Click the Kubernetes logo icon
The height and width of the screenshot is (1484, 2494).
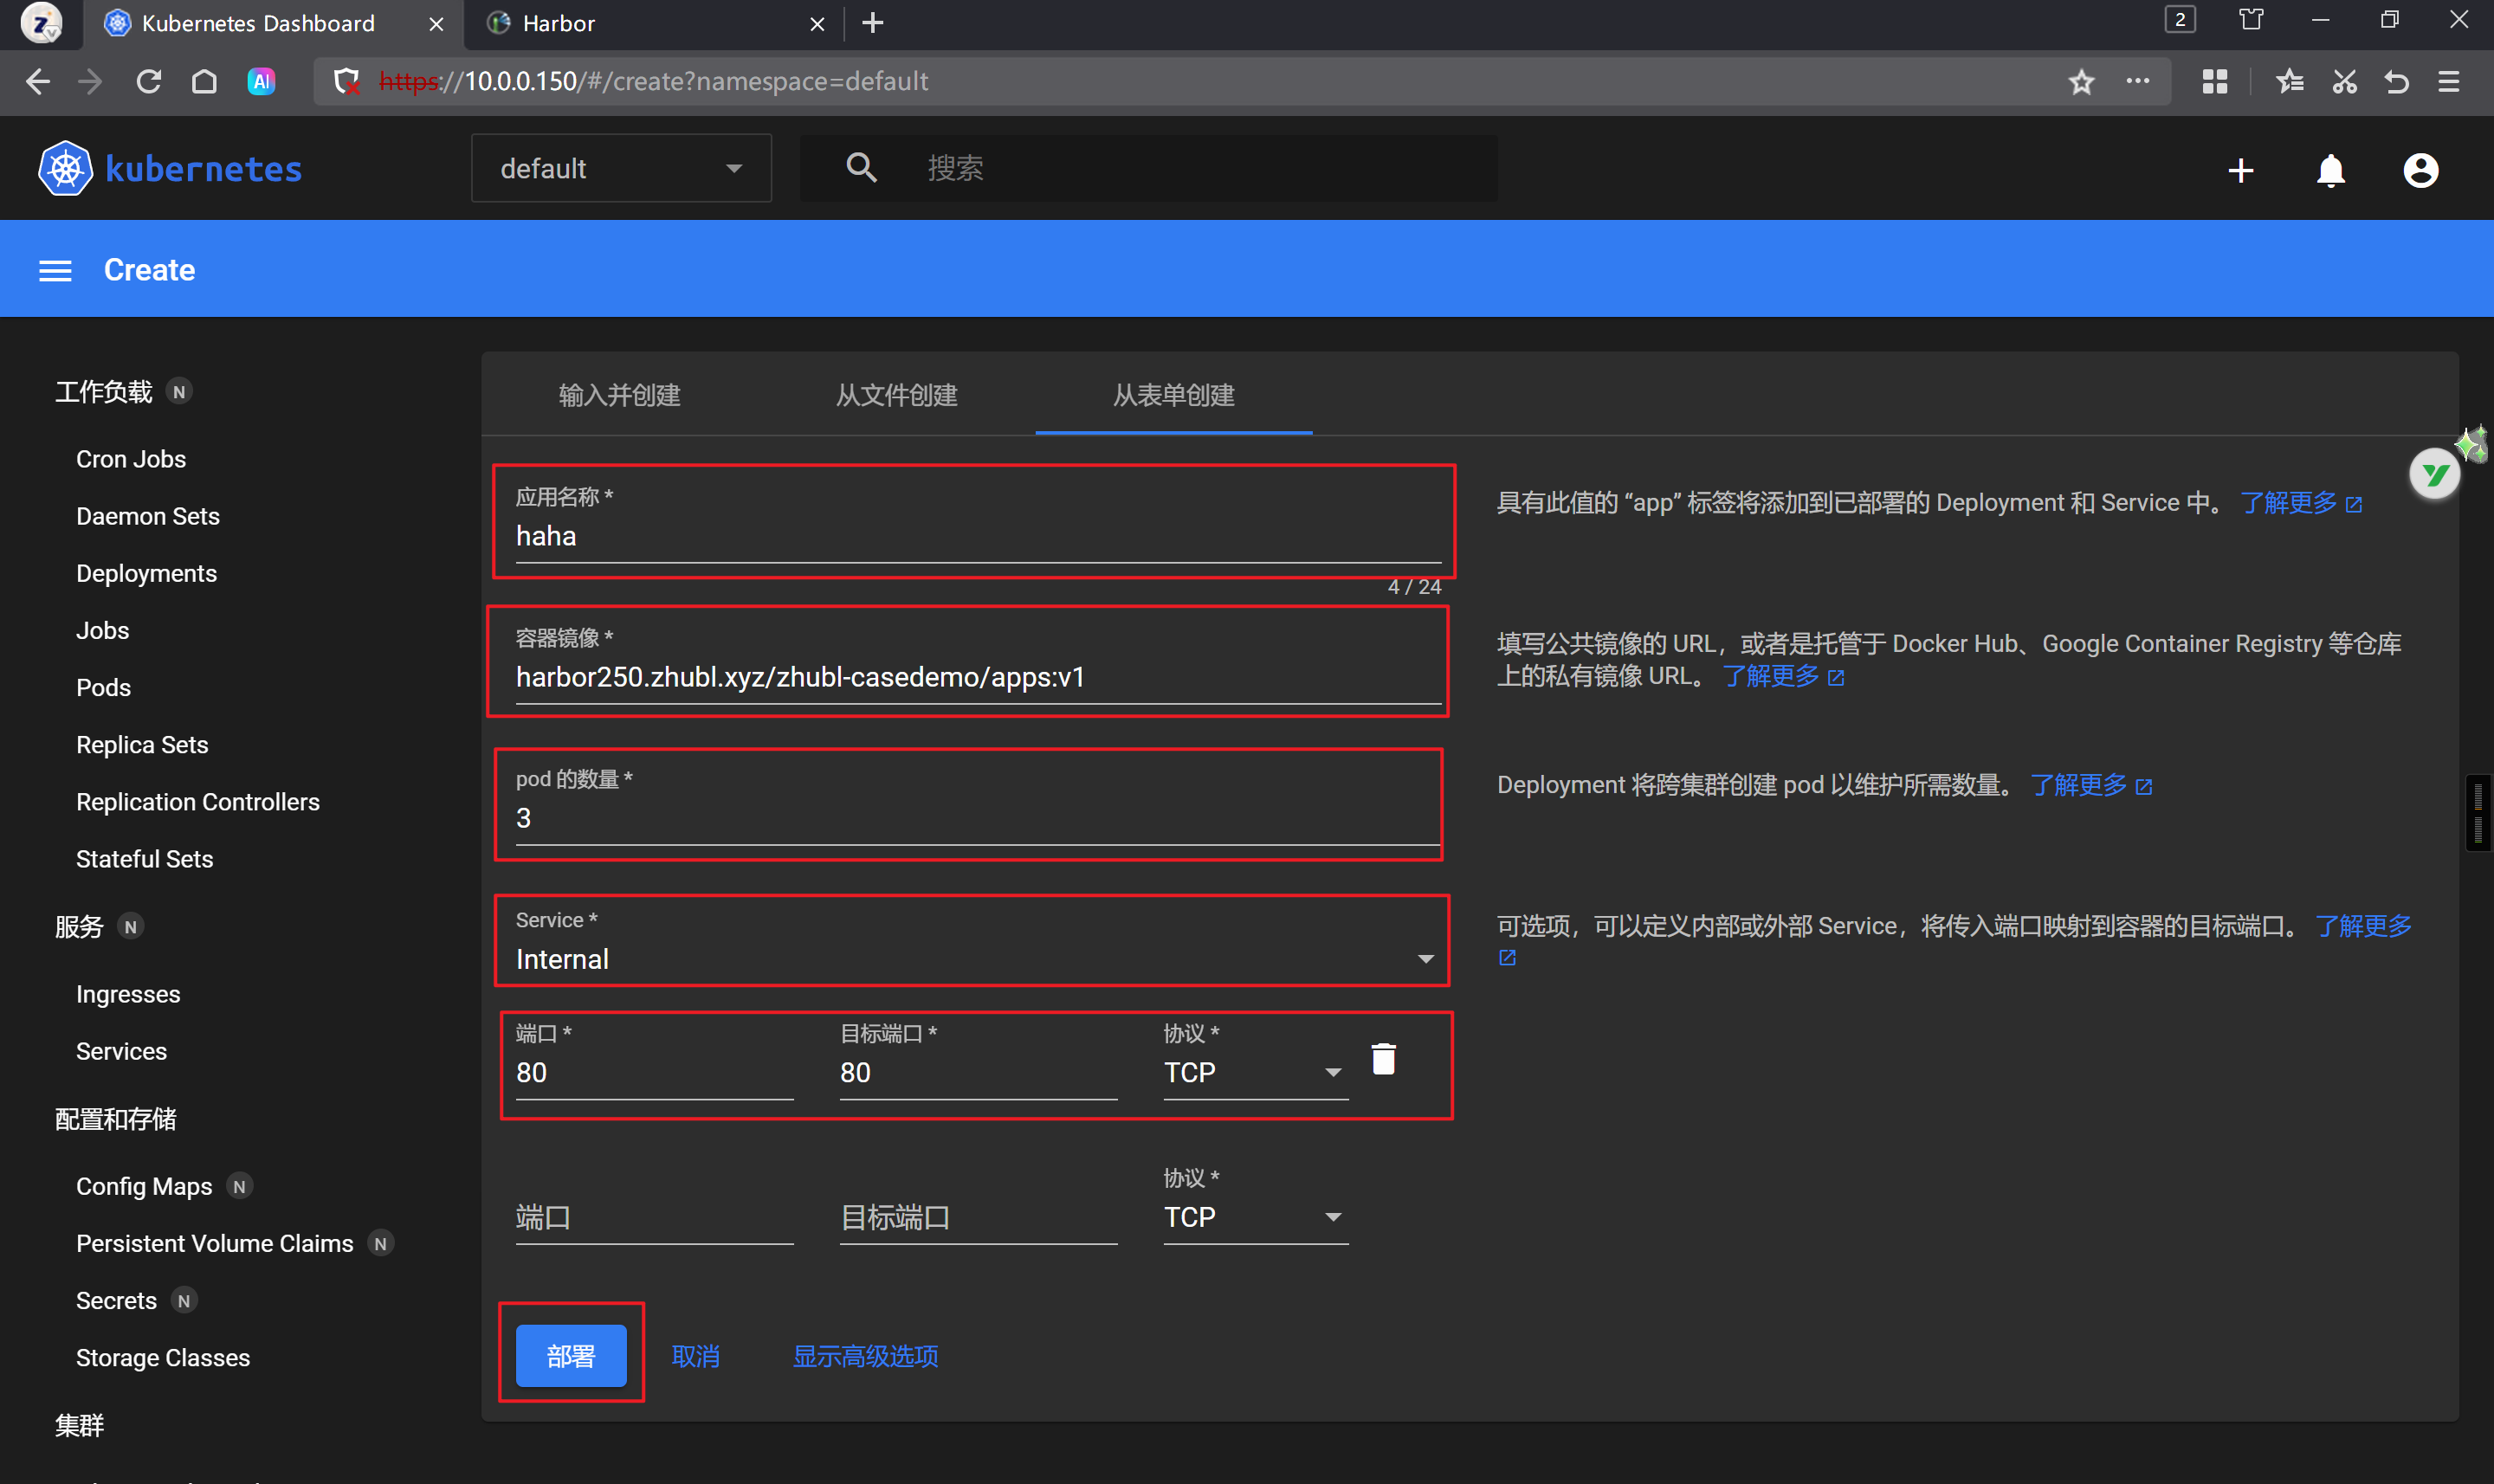click(x=65, y=168)
